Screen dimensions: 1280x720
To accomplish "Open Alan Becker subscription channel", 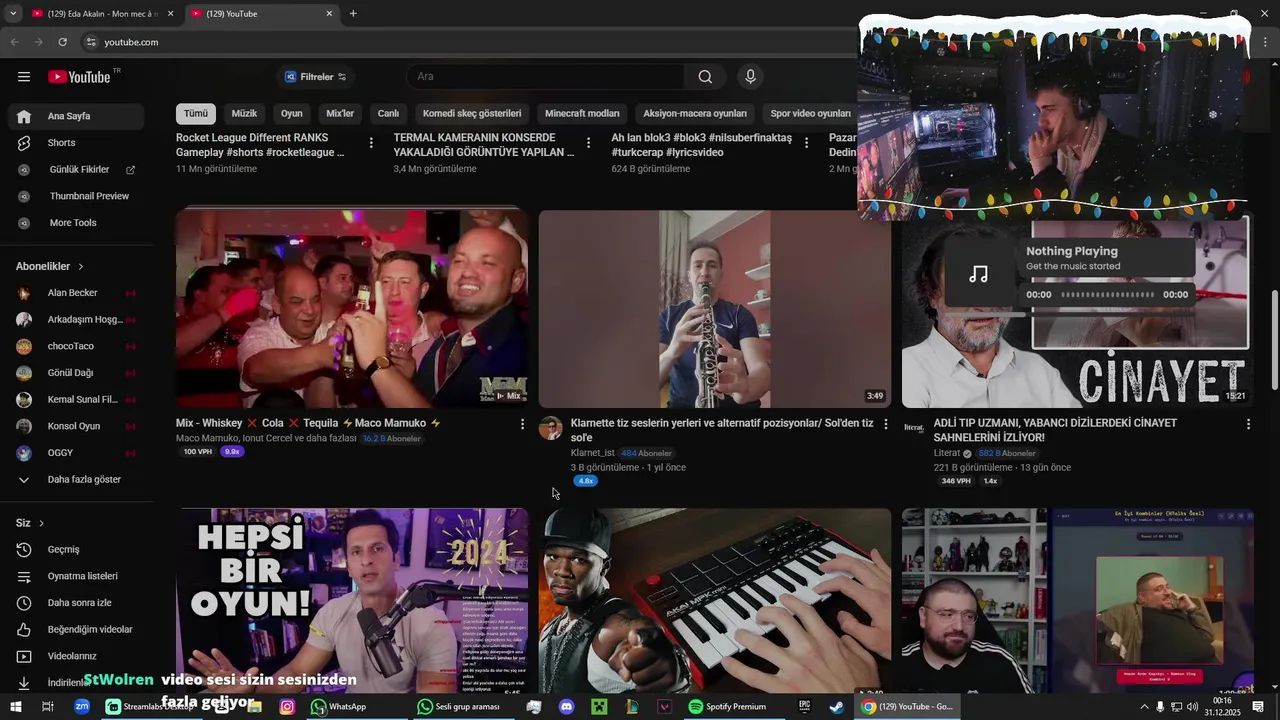I will 78,293.
